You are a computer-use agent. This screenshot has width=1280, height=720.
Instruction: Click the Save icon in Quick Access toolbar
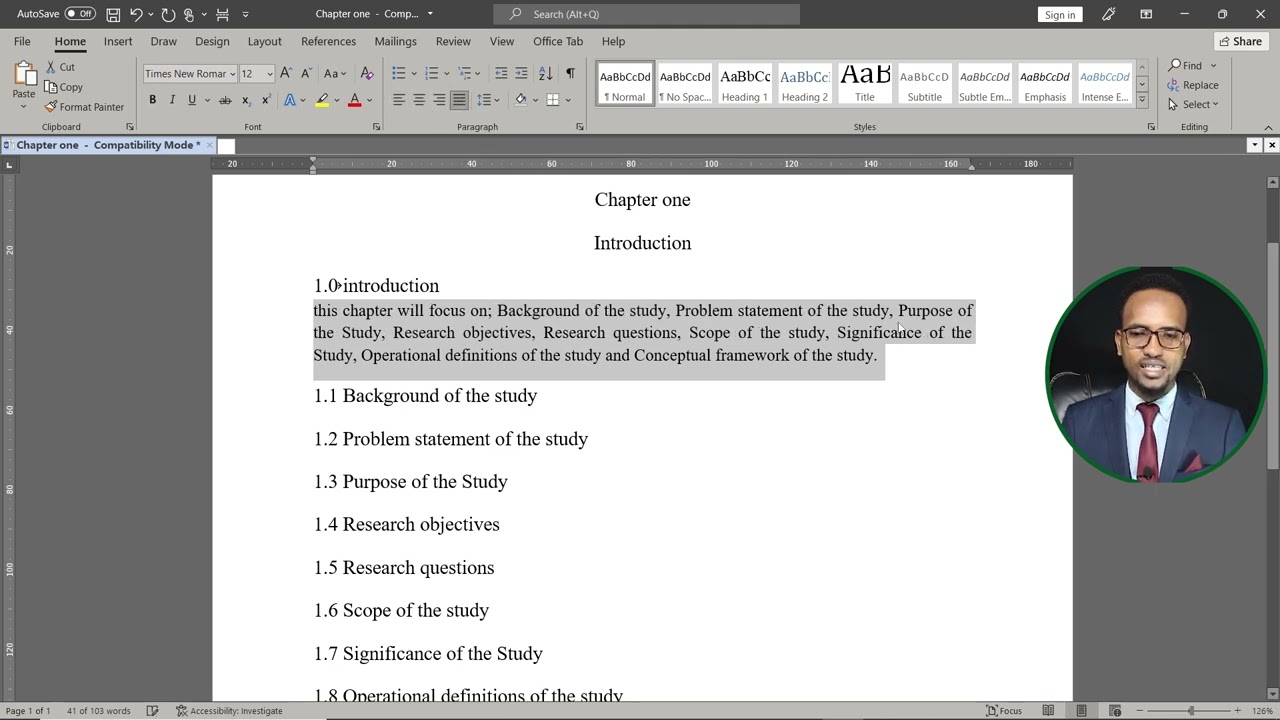113,14
